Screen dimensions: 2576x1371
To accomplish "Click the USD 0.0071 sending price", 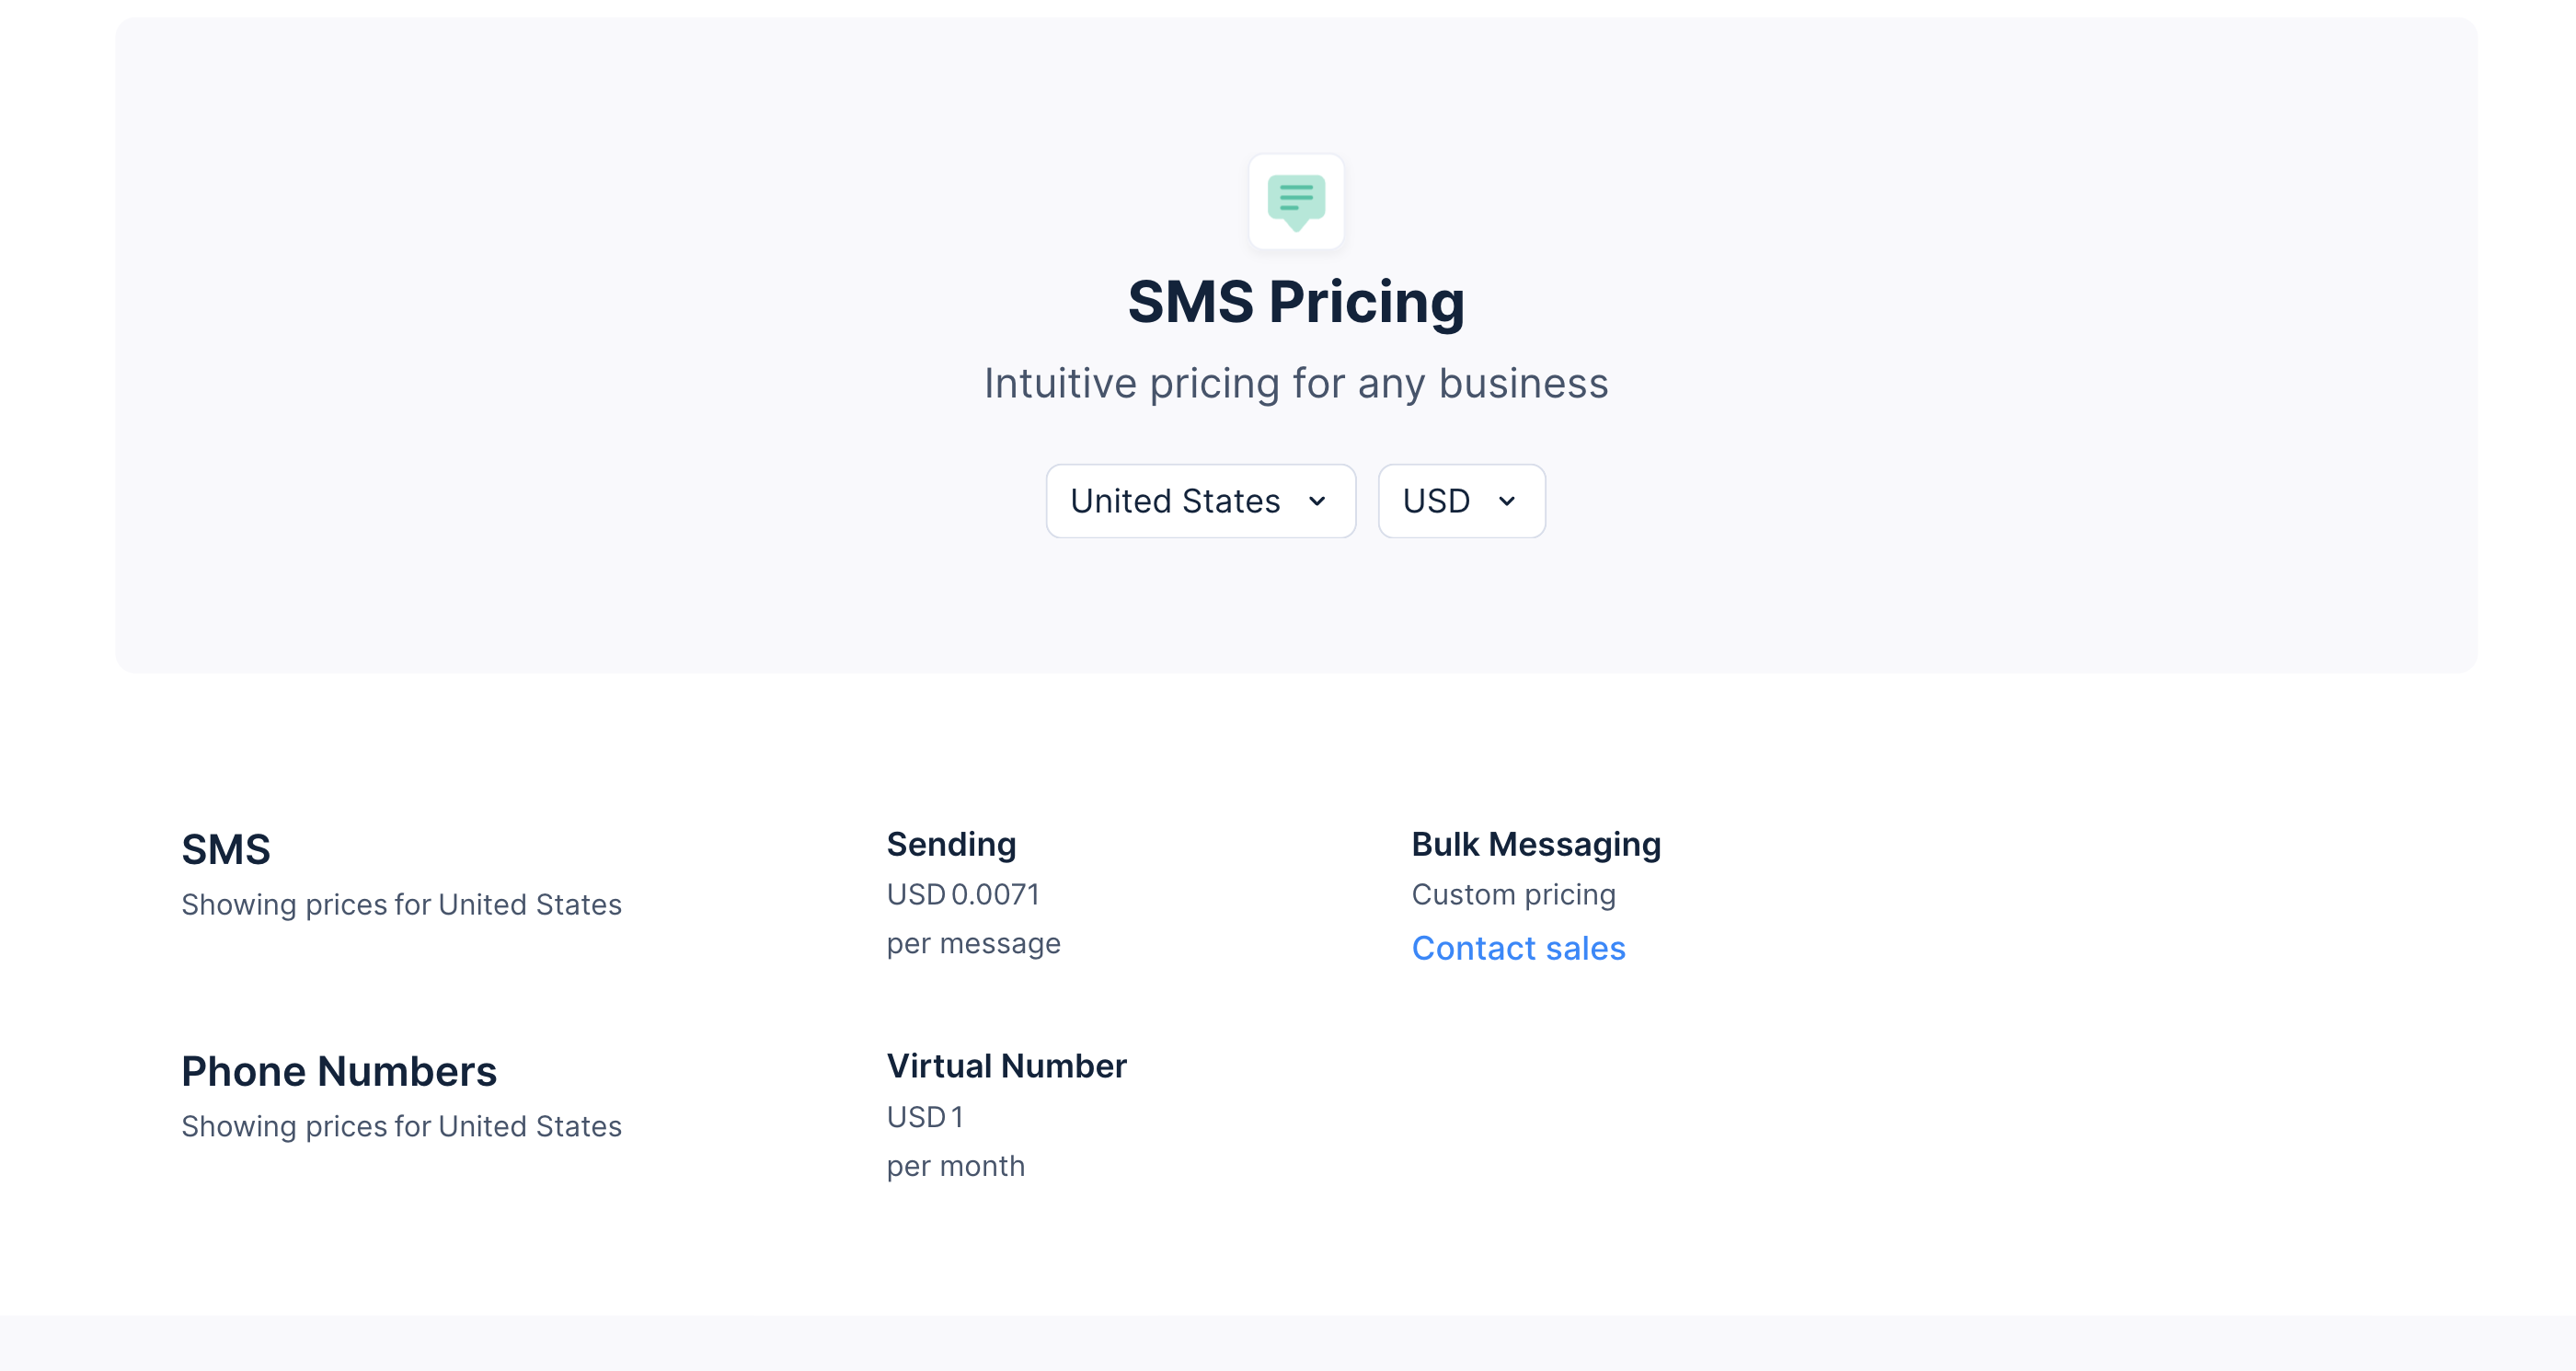I will (x=963, y=894).
